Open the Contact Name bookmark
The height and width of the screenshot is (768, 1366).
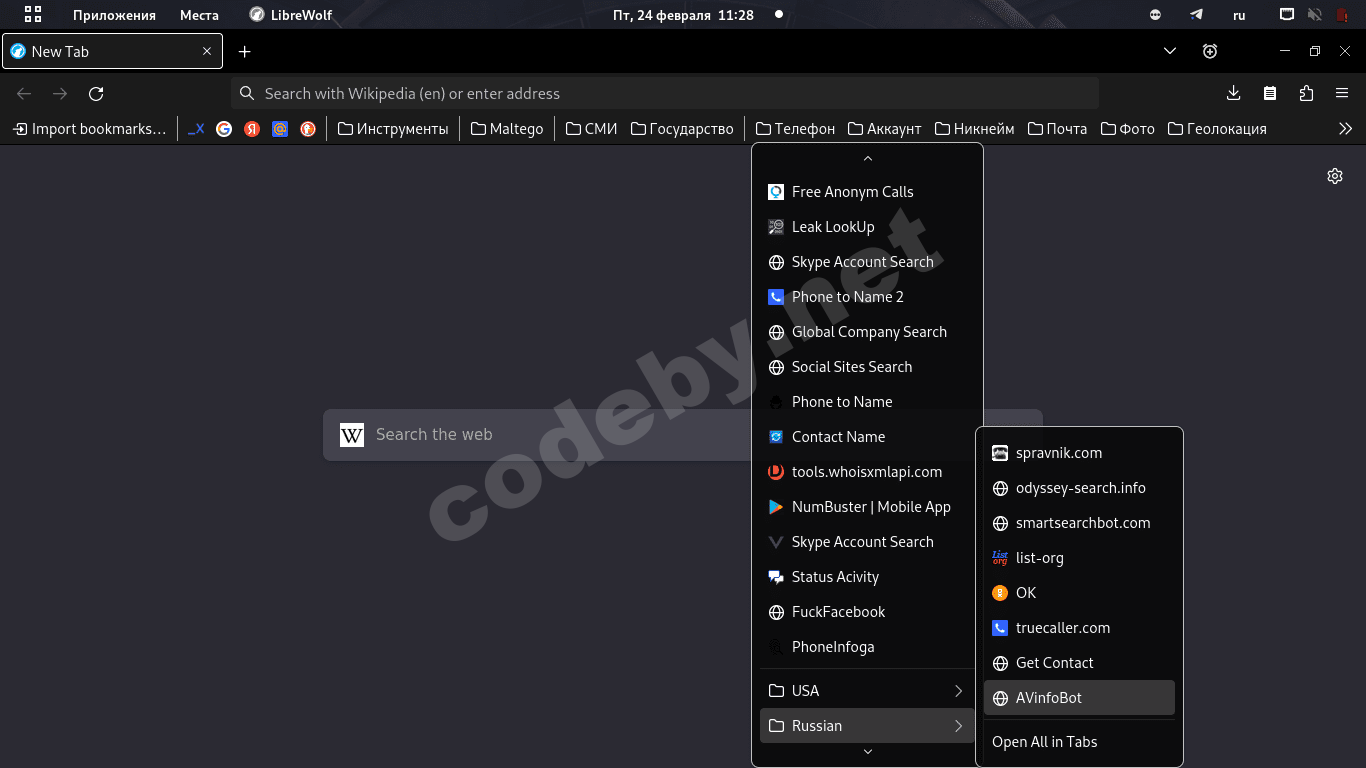point(867,437)
